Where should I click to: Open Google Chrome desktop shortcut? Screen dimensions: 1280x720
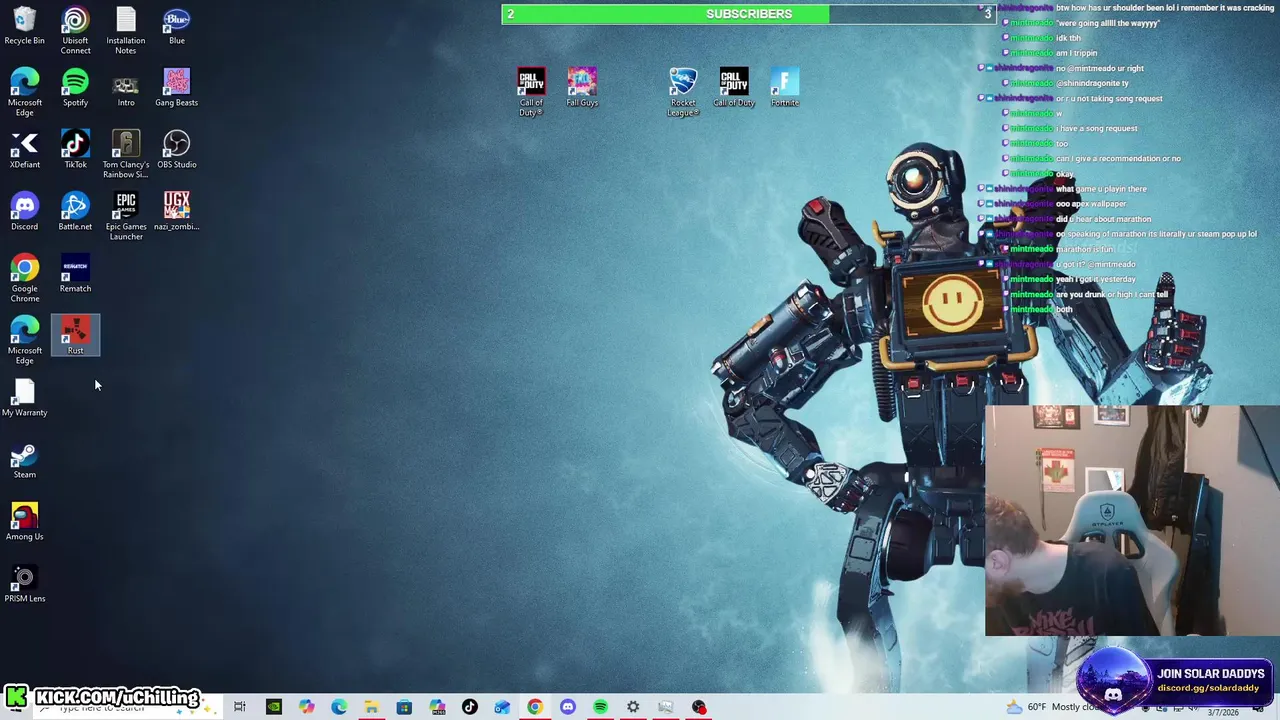(25, 279)
